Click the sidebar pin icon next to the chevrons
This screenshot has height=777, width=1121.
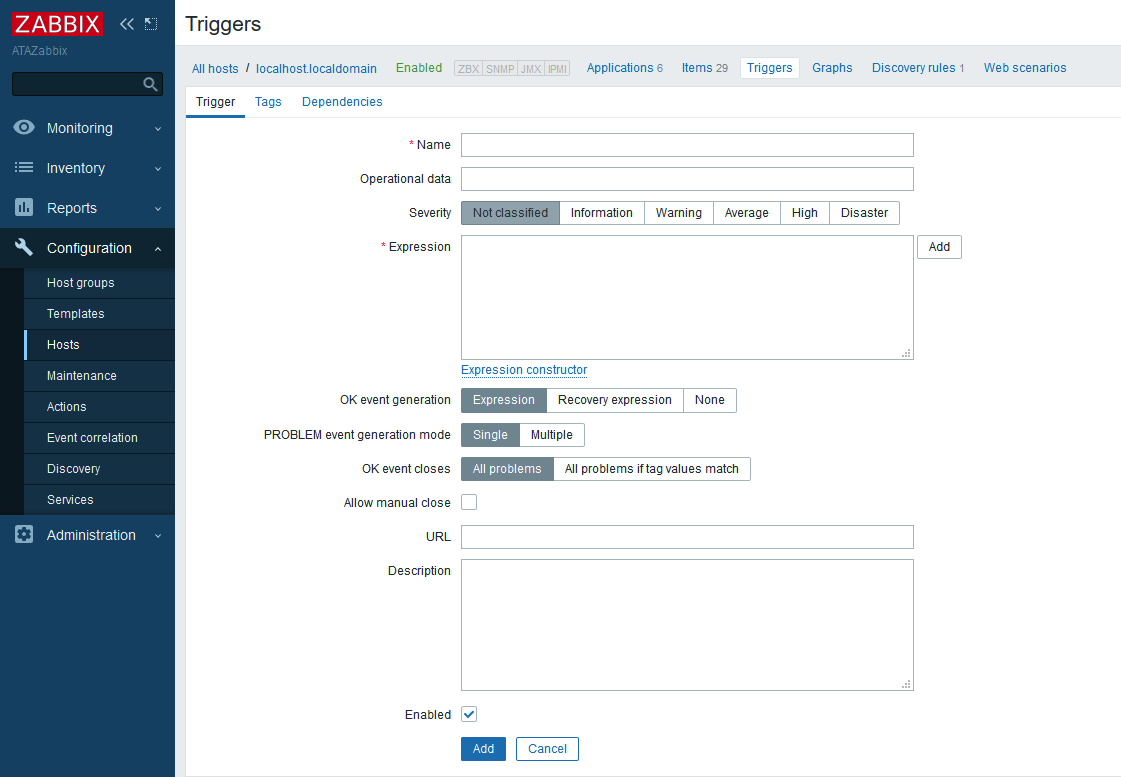pos(151,22)
